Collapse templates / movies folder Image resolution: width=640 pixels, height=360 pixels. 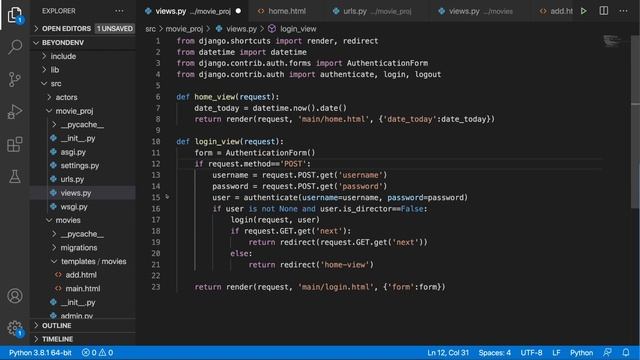click(x=93, y=261)
